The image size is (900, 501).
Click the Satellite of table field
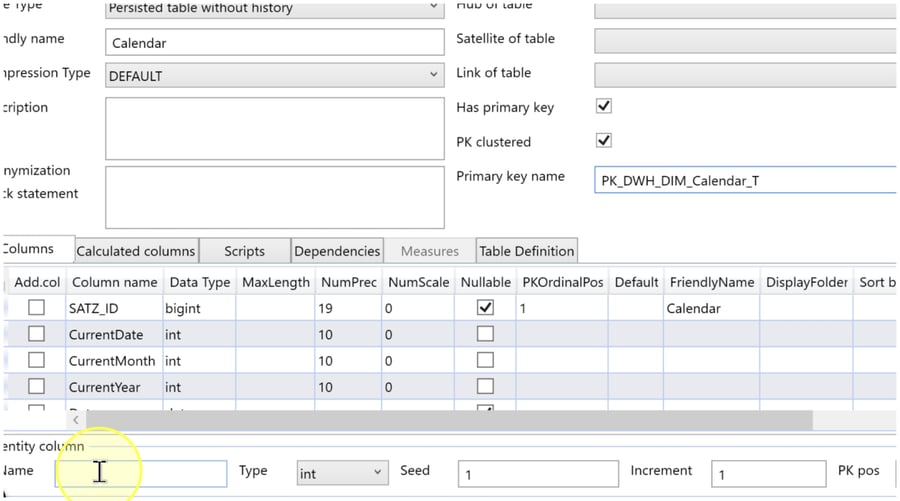tap(745, 41)
